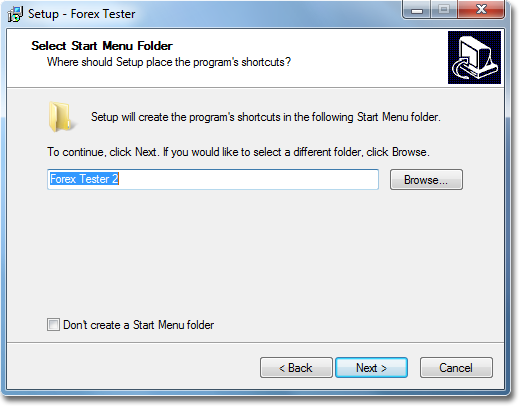525x410 pixels.
Task: Click the Setup - Forex Tester title text
Action: 82,14
